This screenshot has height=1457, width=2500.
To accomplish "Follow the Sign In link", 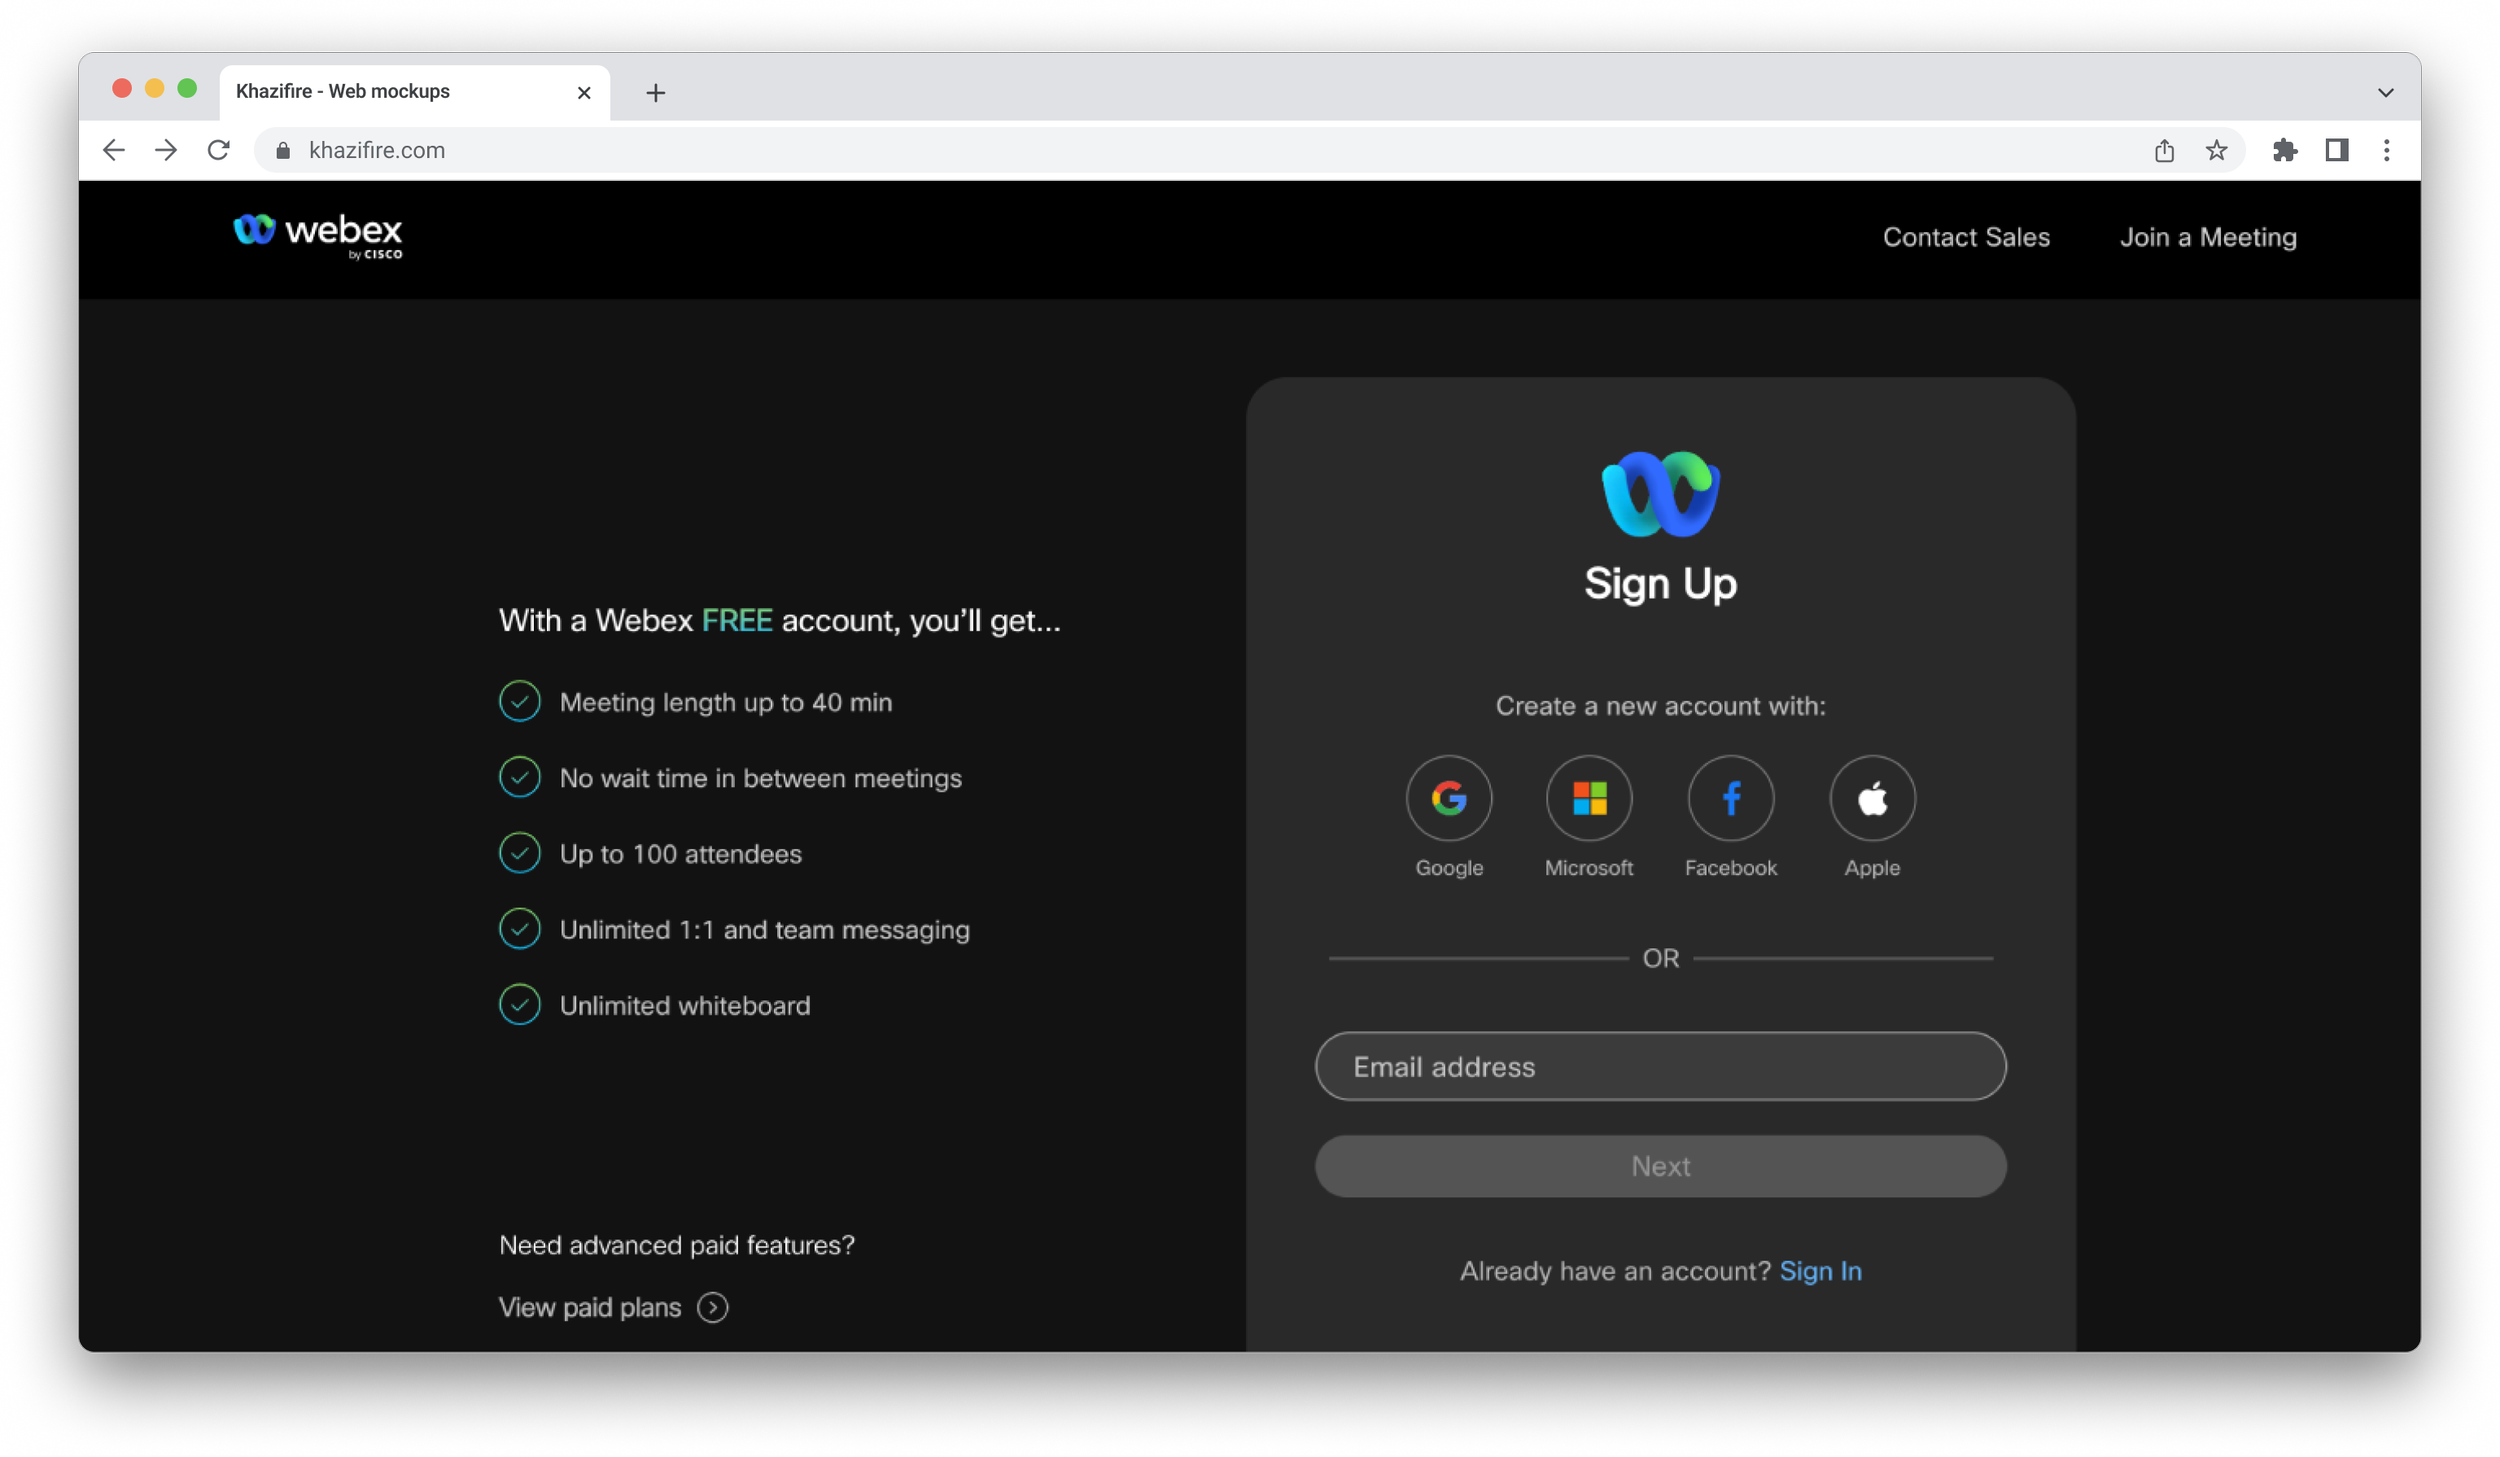I will 1820,1270.
